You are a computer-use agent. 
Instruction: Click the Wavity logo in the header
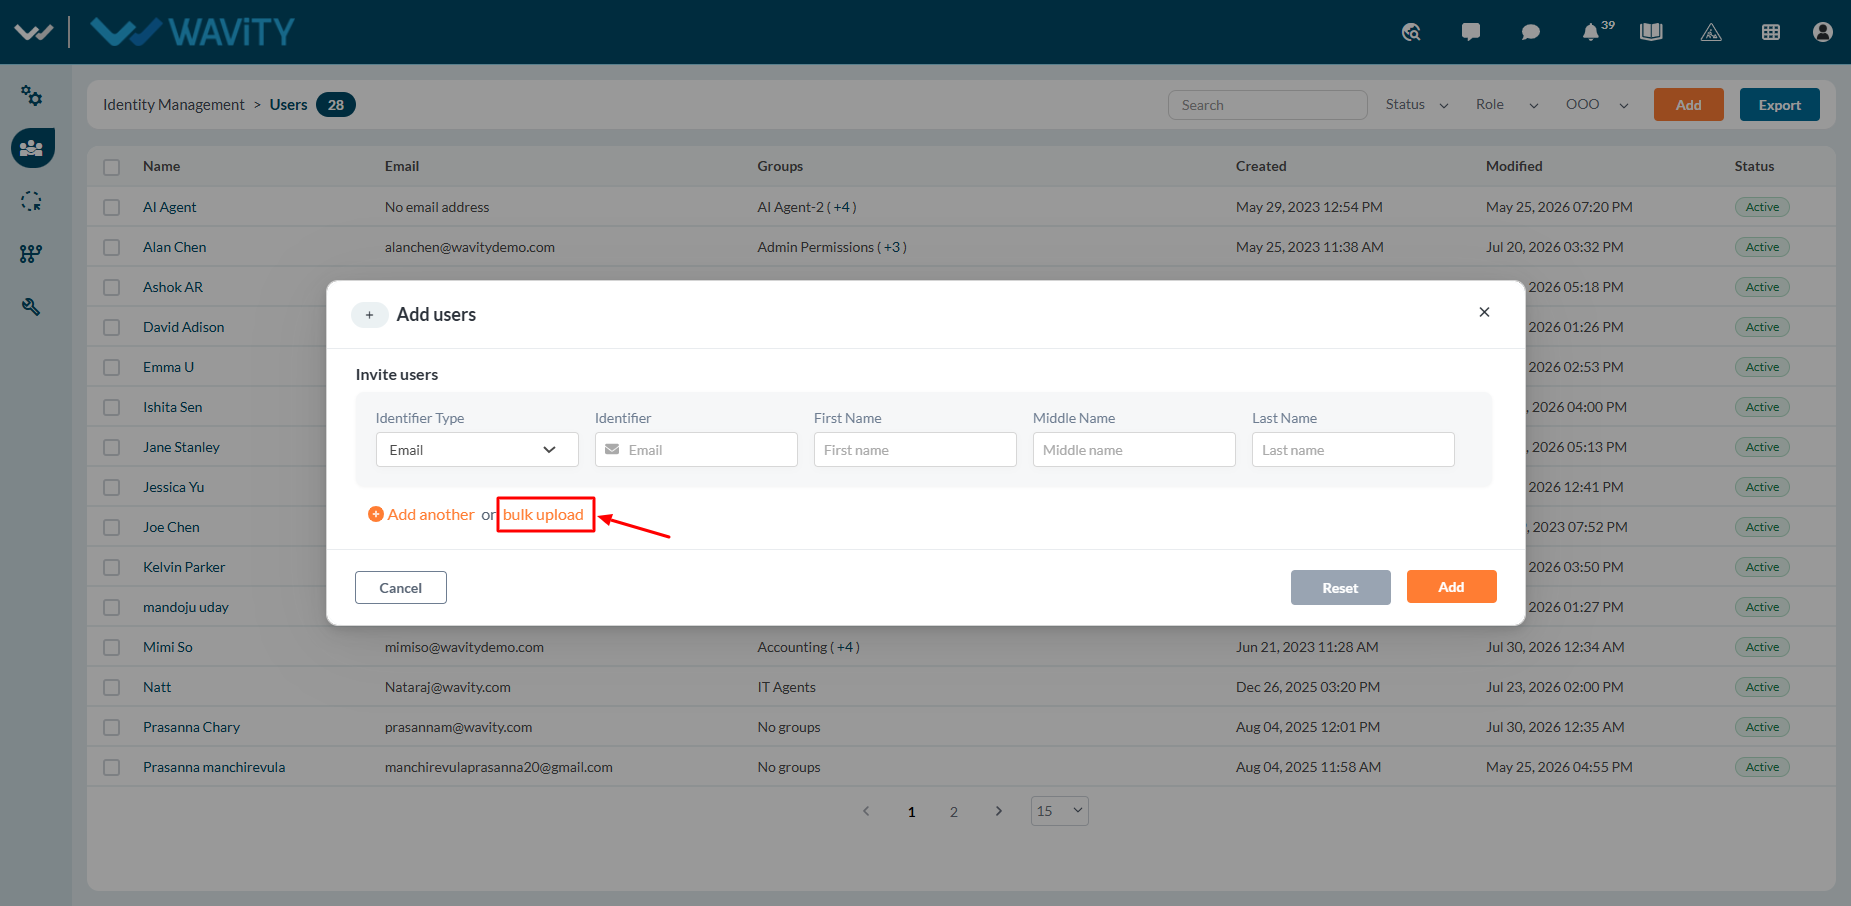coord(193,32)
